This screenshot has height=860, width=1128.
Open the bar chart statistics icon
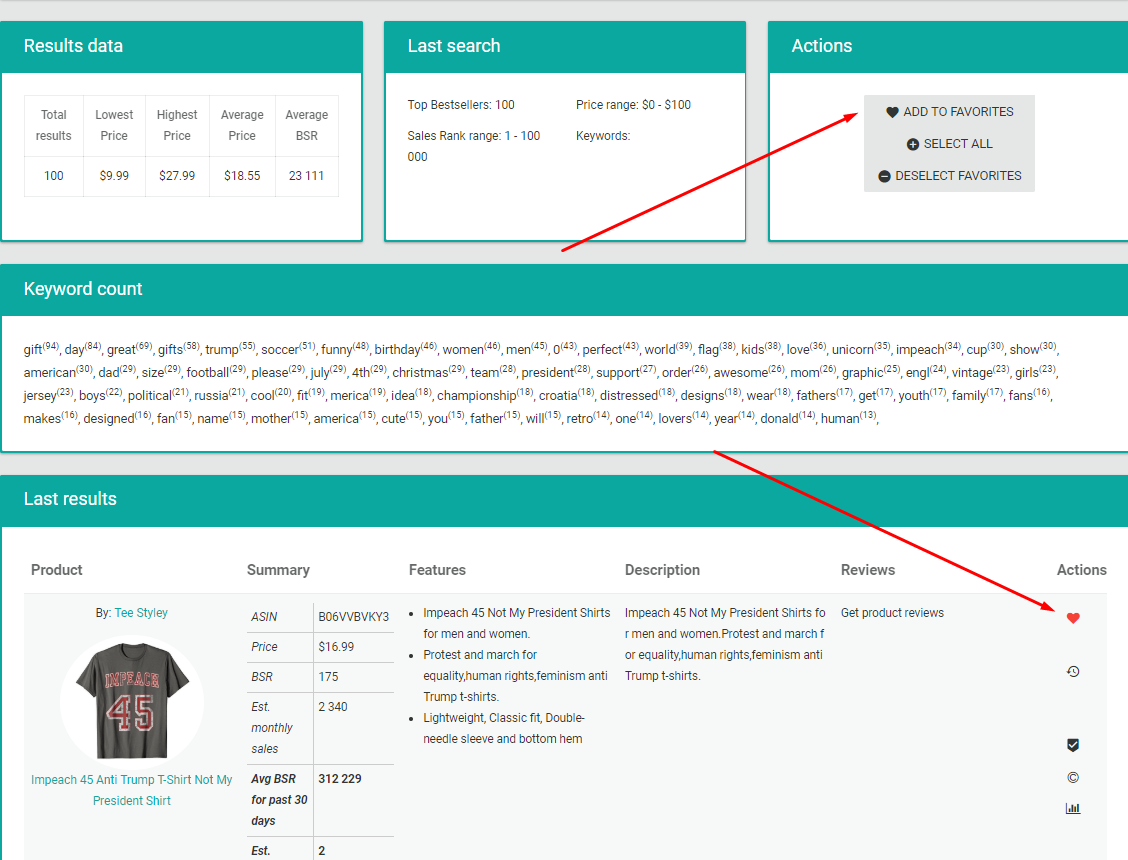tap(1073, 808)
